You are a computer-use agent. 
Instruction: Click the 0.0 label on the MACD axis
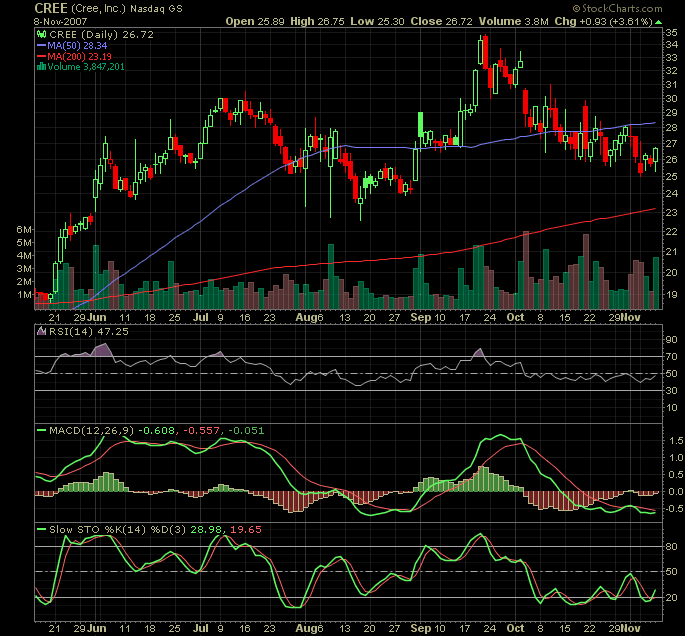(676, 492)
